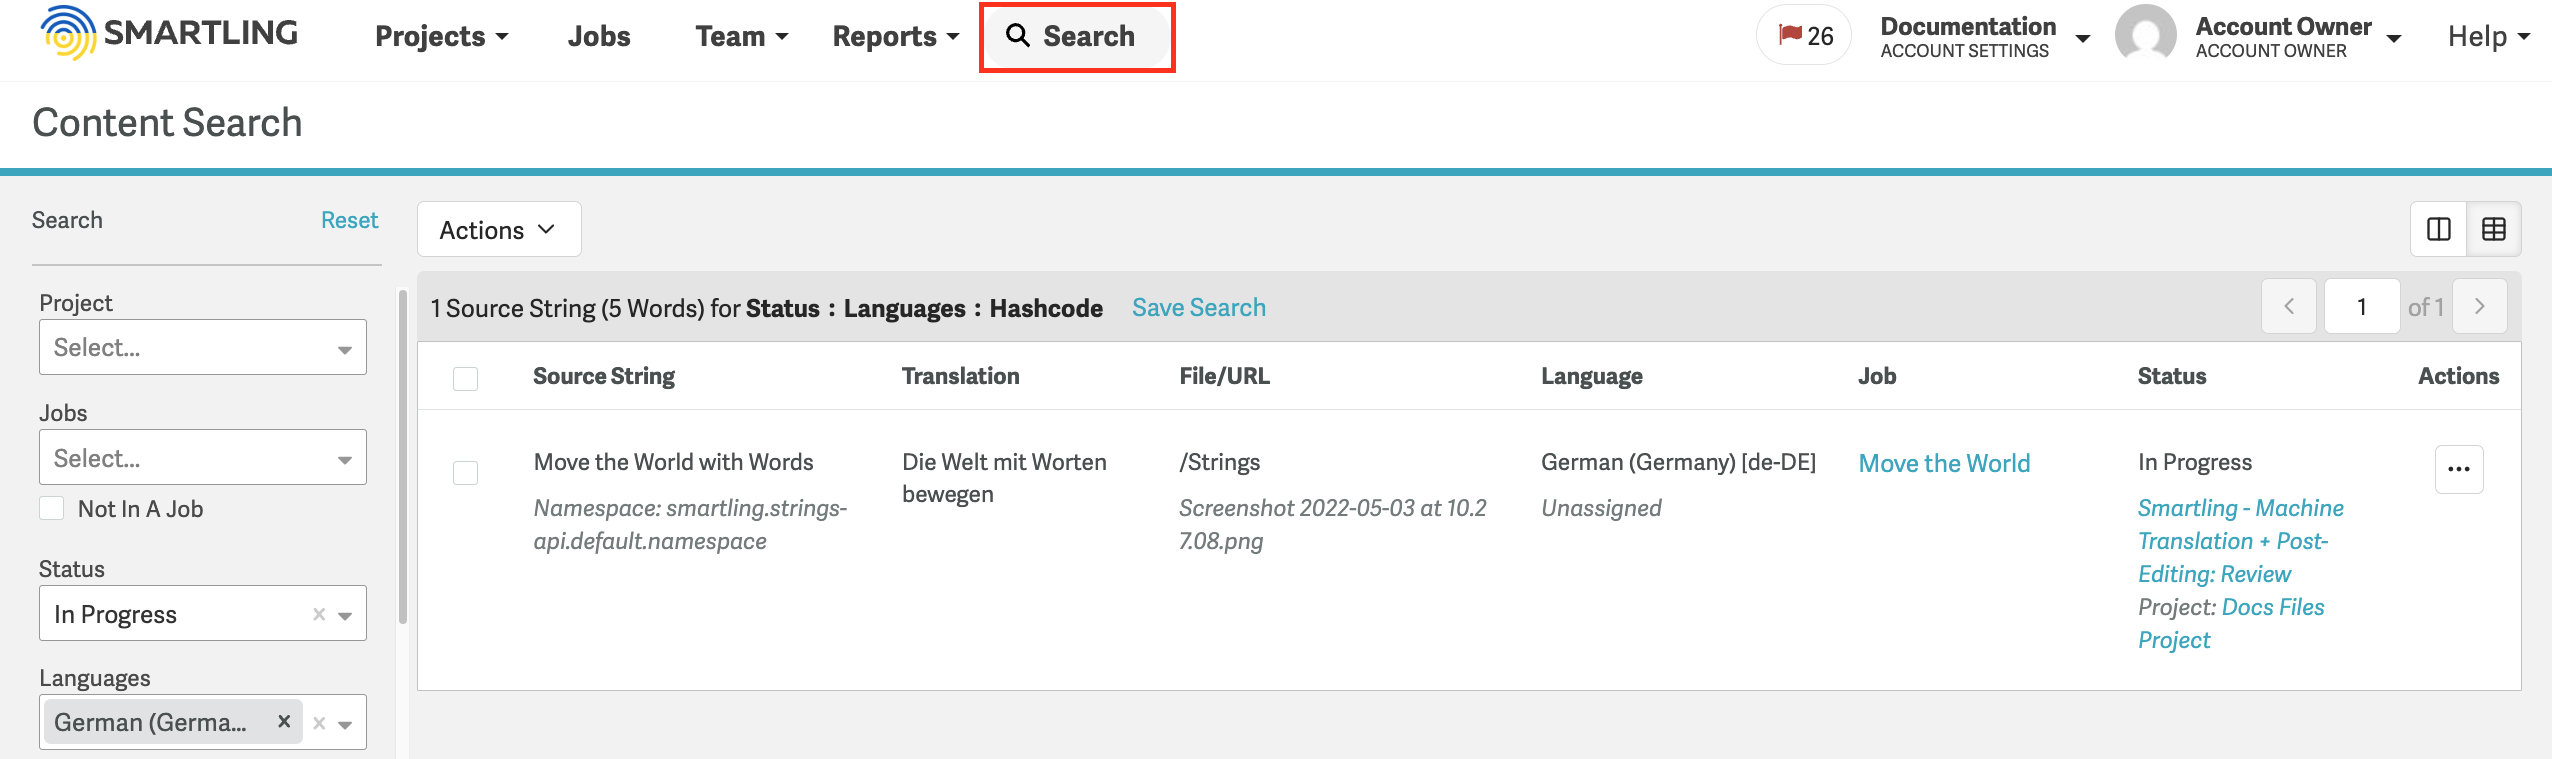2552x759 pixels.
Task: Click the Account Owner avatar
Action: coord(2146,35)
